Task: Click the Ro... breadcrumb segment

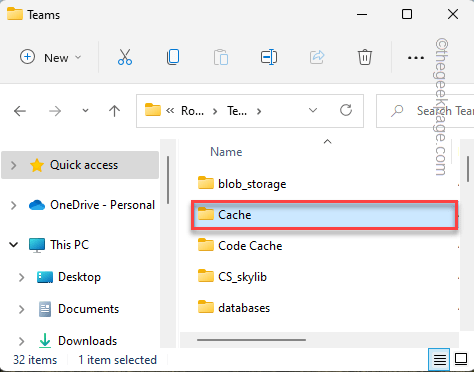Action: tap(192, 111)
